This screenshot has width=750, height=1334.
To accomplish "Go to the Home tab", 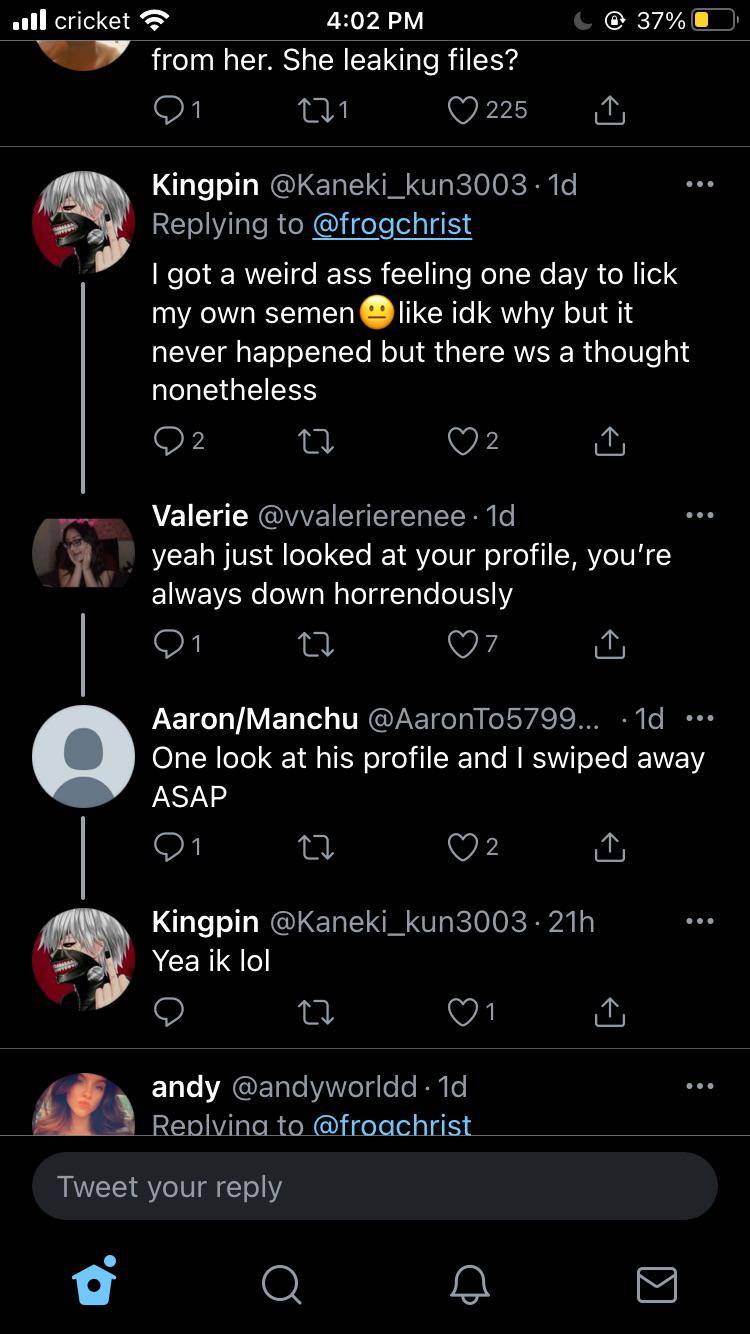I will click(95, 1282).
